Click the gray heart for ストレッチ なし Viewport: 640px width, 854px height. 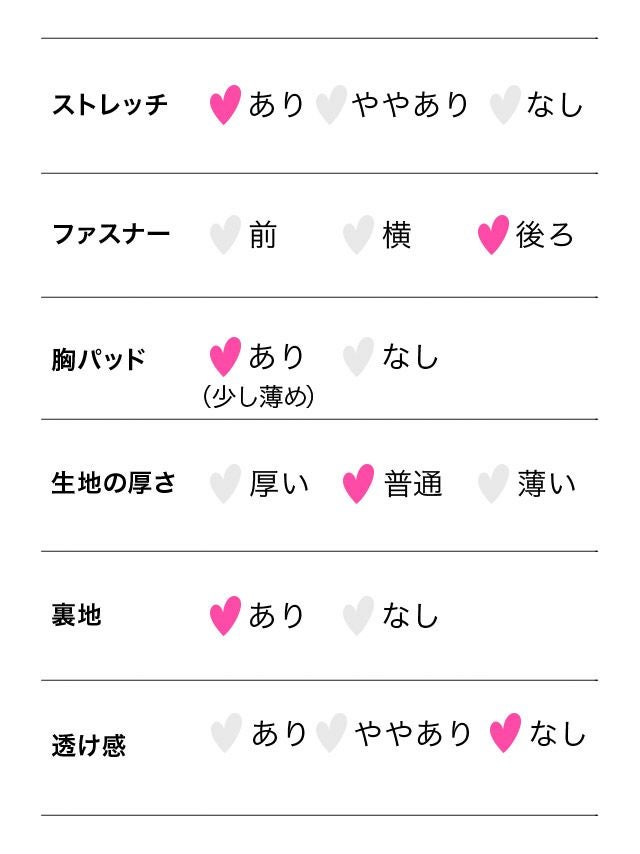click(505, 105)
